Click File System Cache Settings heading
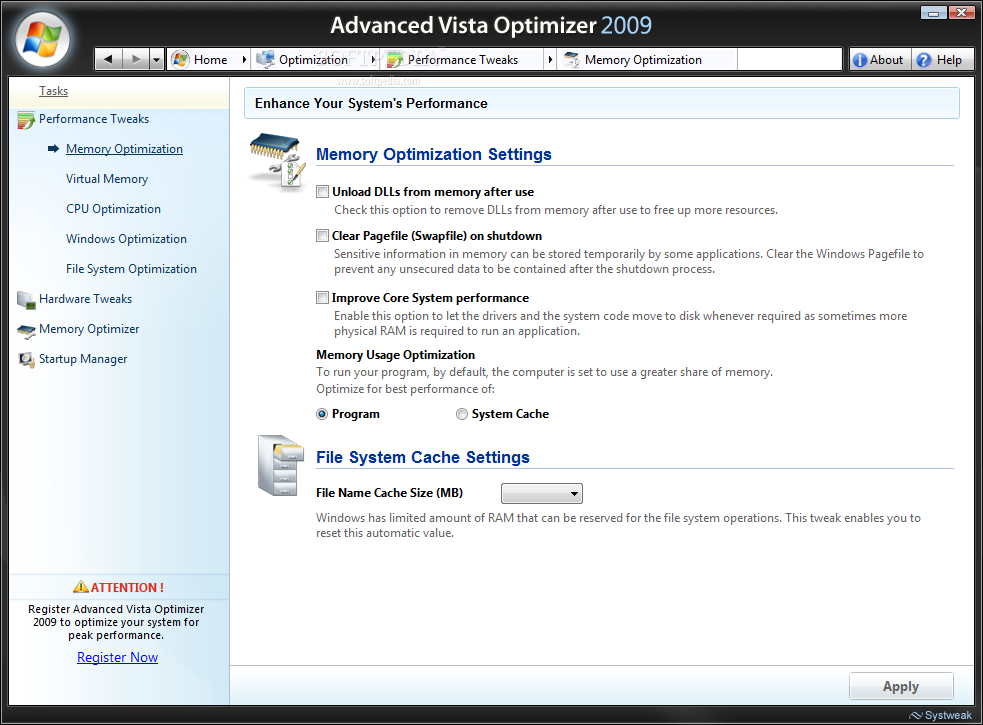Screen dimensions: 983x725 (423, 457)
